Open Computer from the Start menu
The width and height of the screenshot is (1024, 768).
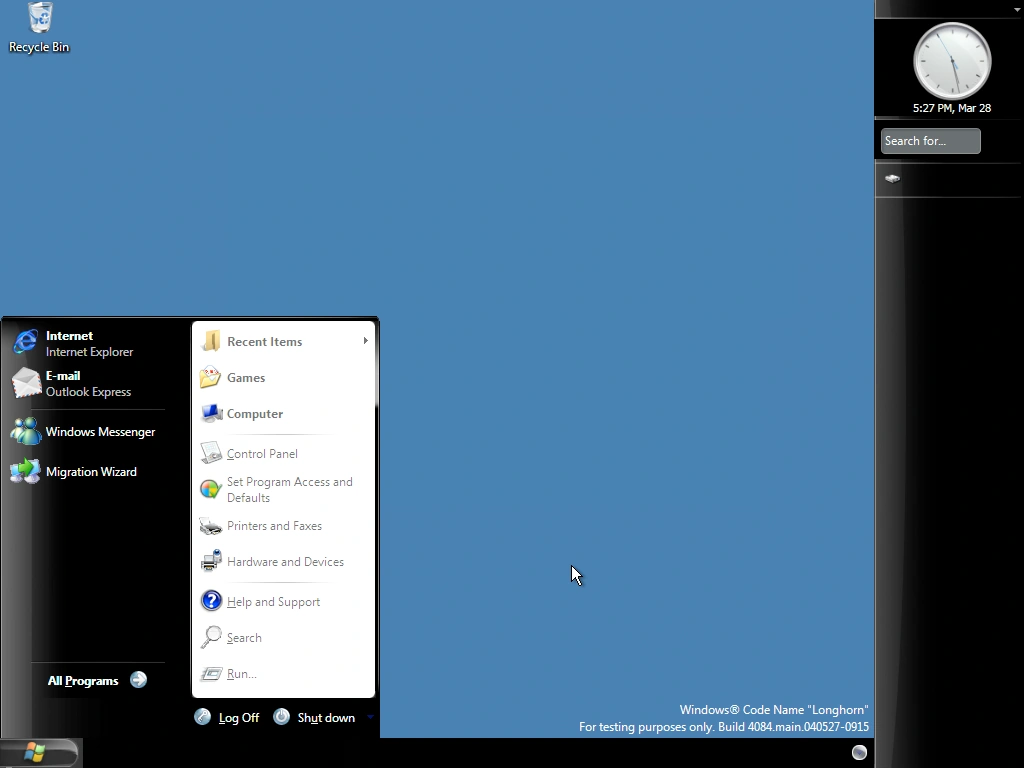(x=254, y=413)
